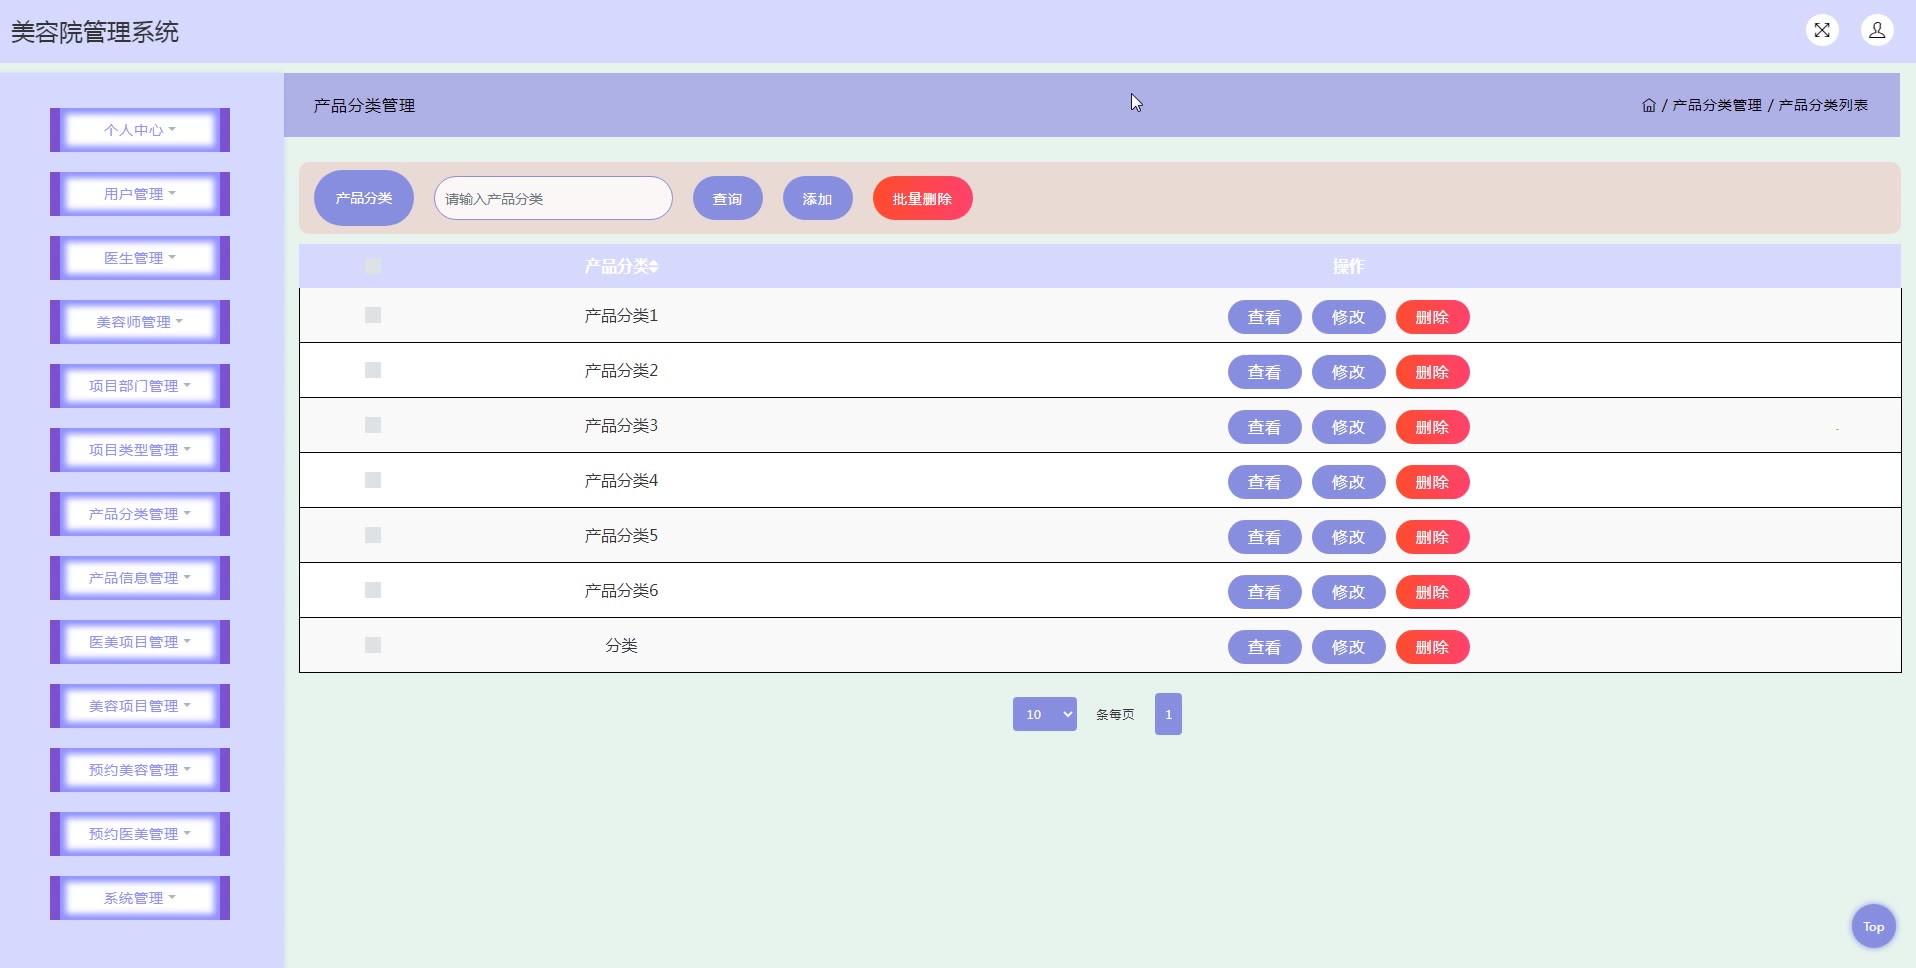Jump back up with the Top button

pos(1873,926)
